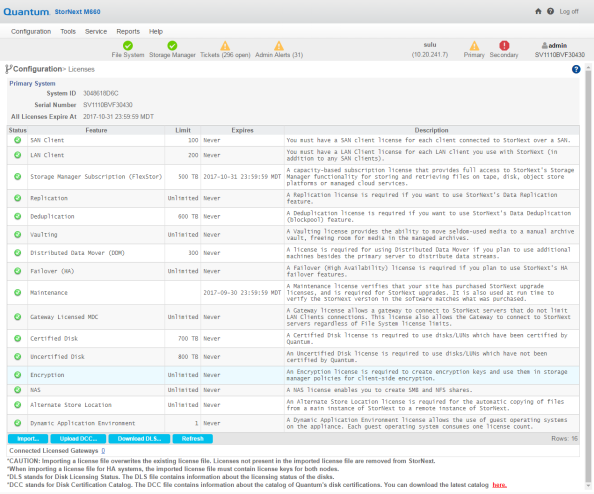Open Admin Alerts warning icon
The image size is (594, 494).
pyautogui.click(x=279, y=46)
